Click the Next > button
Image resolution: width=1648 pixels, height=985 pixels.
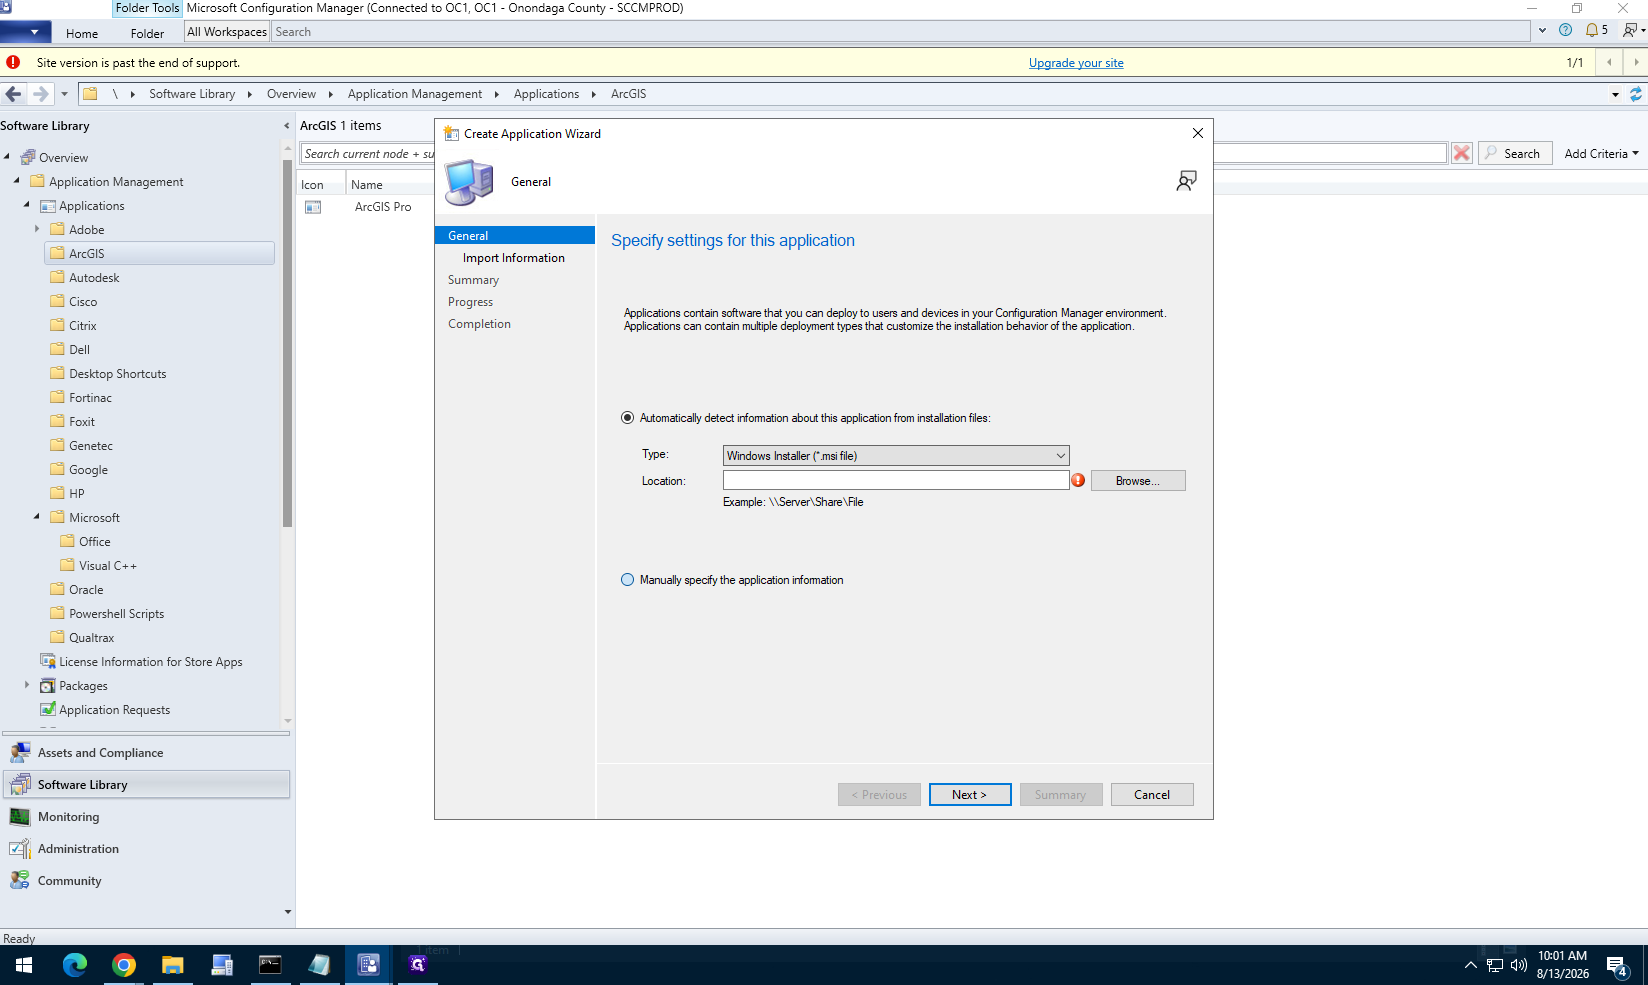[970, 795]
